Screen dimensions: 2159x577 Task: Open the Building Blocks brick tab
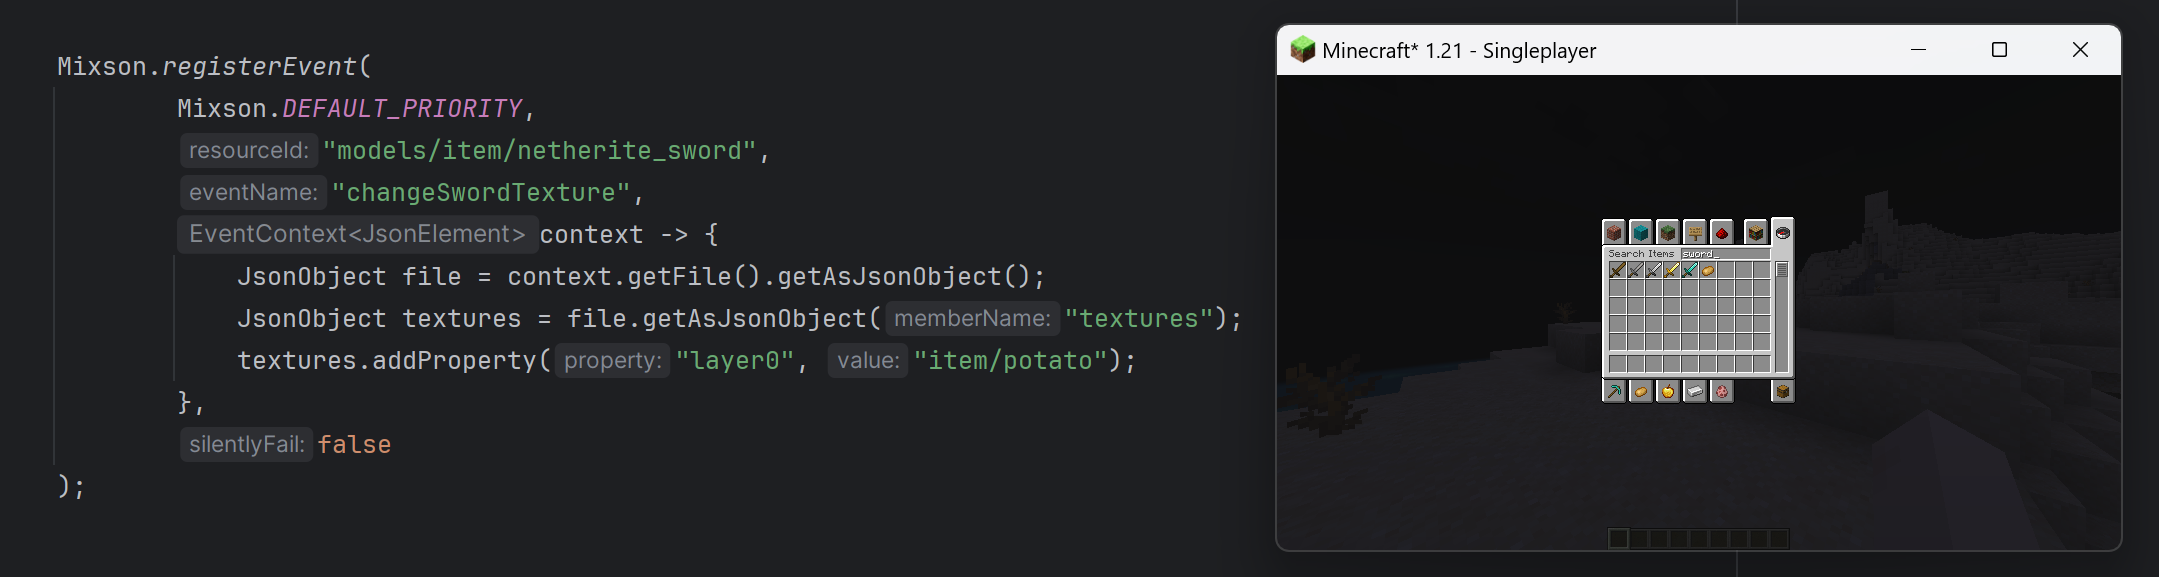[x=1615, y=232]
